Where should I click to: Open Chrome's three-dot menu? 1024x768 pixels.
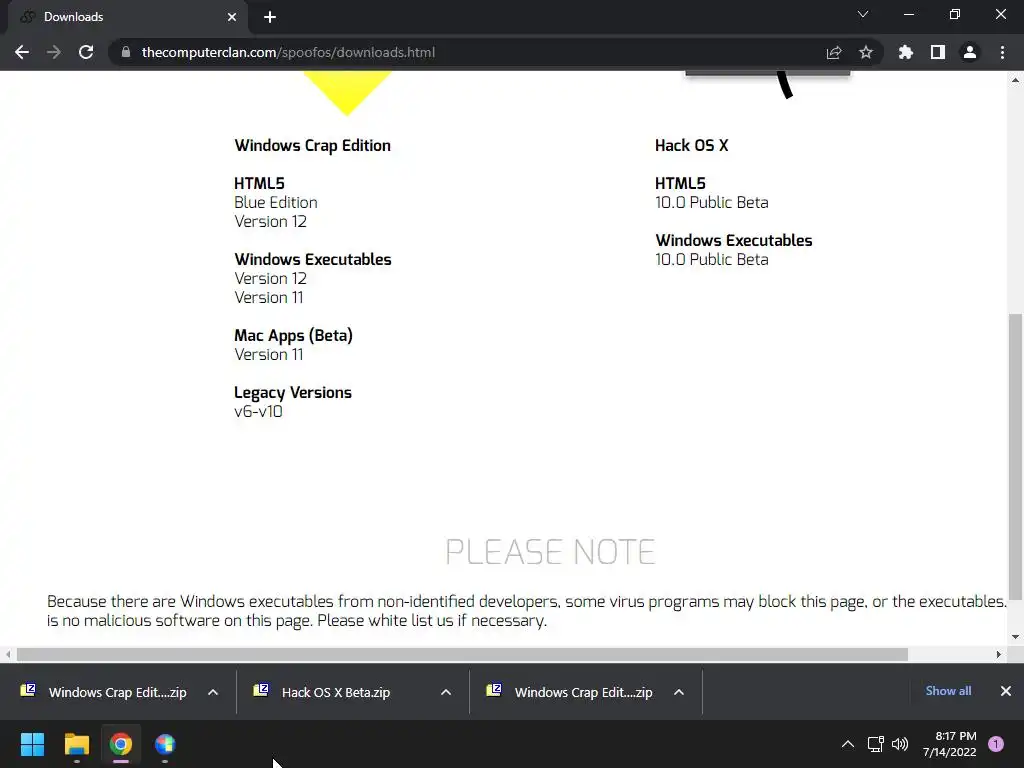1002,52
